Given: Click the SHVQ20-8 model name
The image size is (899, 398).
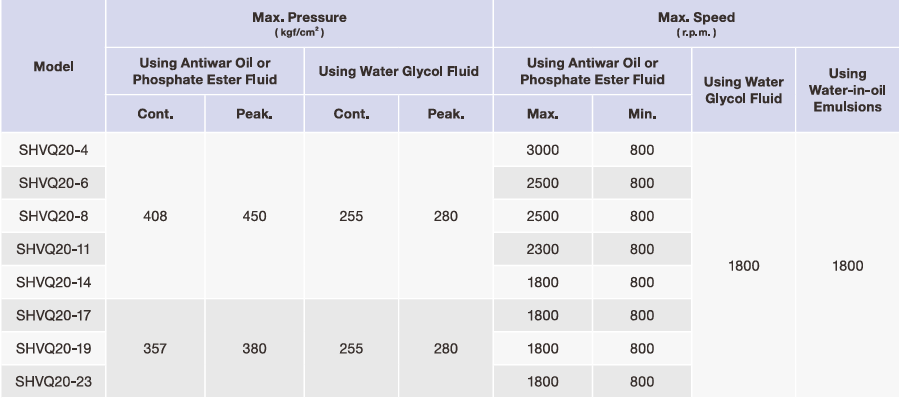Looking at the screenshot, I should pyautogui.click(x=53, y=216).
